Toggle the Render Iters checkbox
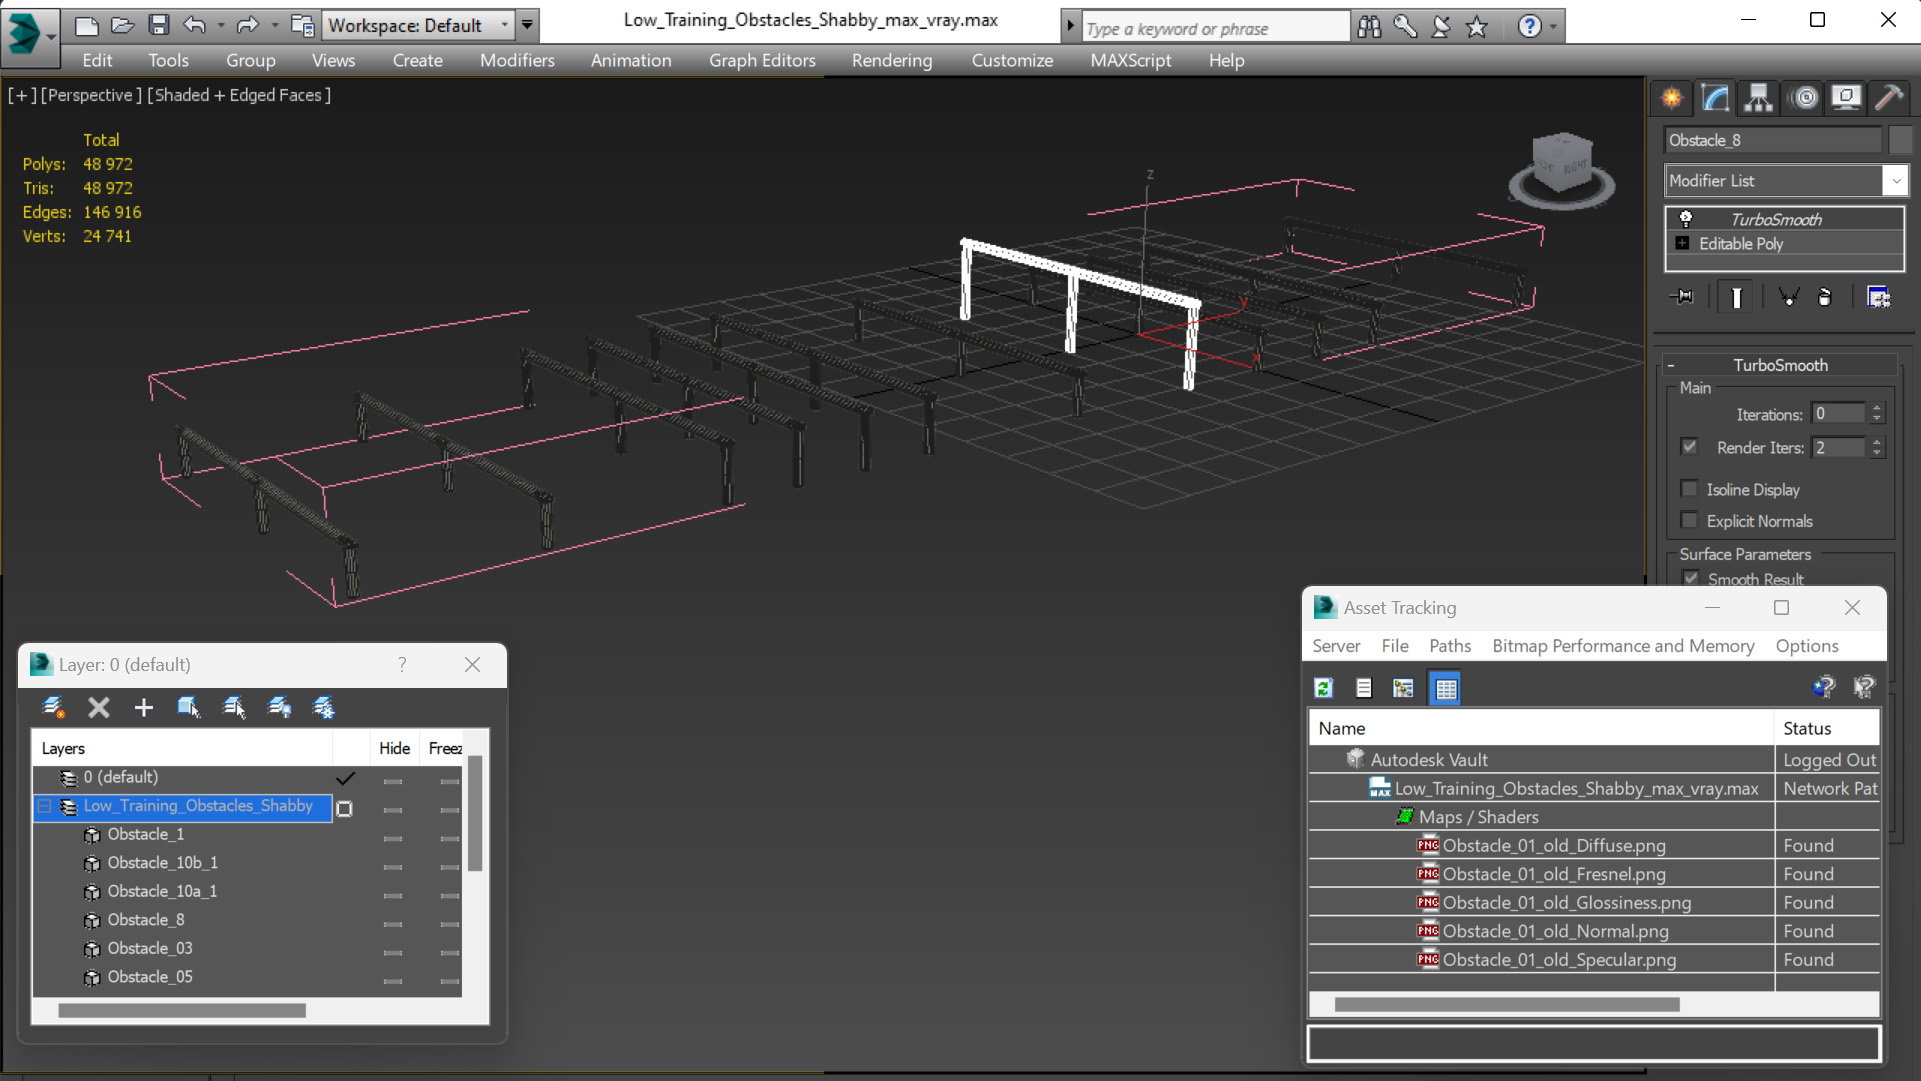 pos(1690,447)
